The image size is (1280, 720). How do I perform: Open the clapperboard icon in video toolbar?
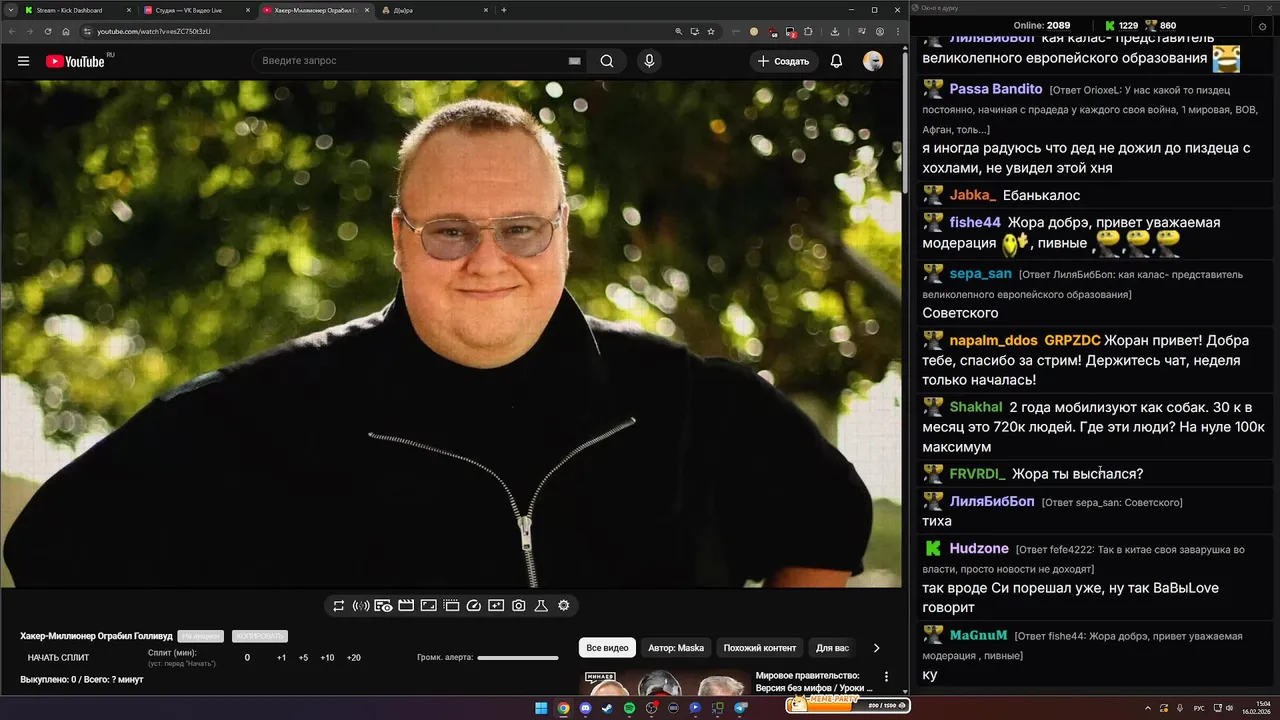(x=406, y=605)
